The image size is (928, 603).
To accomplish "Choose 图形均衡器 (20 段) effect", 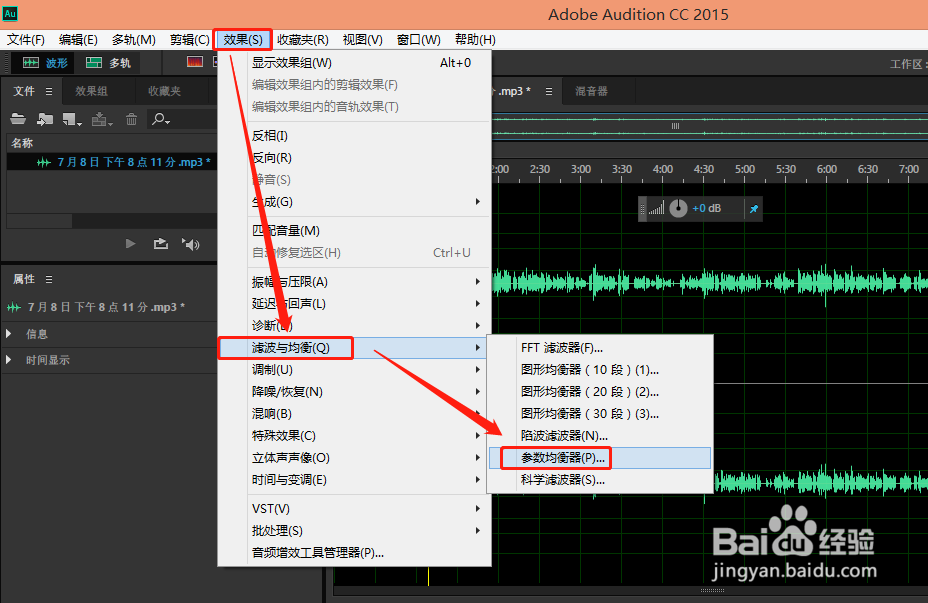I will click(600, 392).
